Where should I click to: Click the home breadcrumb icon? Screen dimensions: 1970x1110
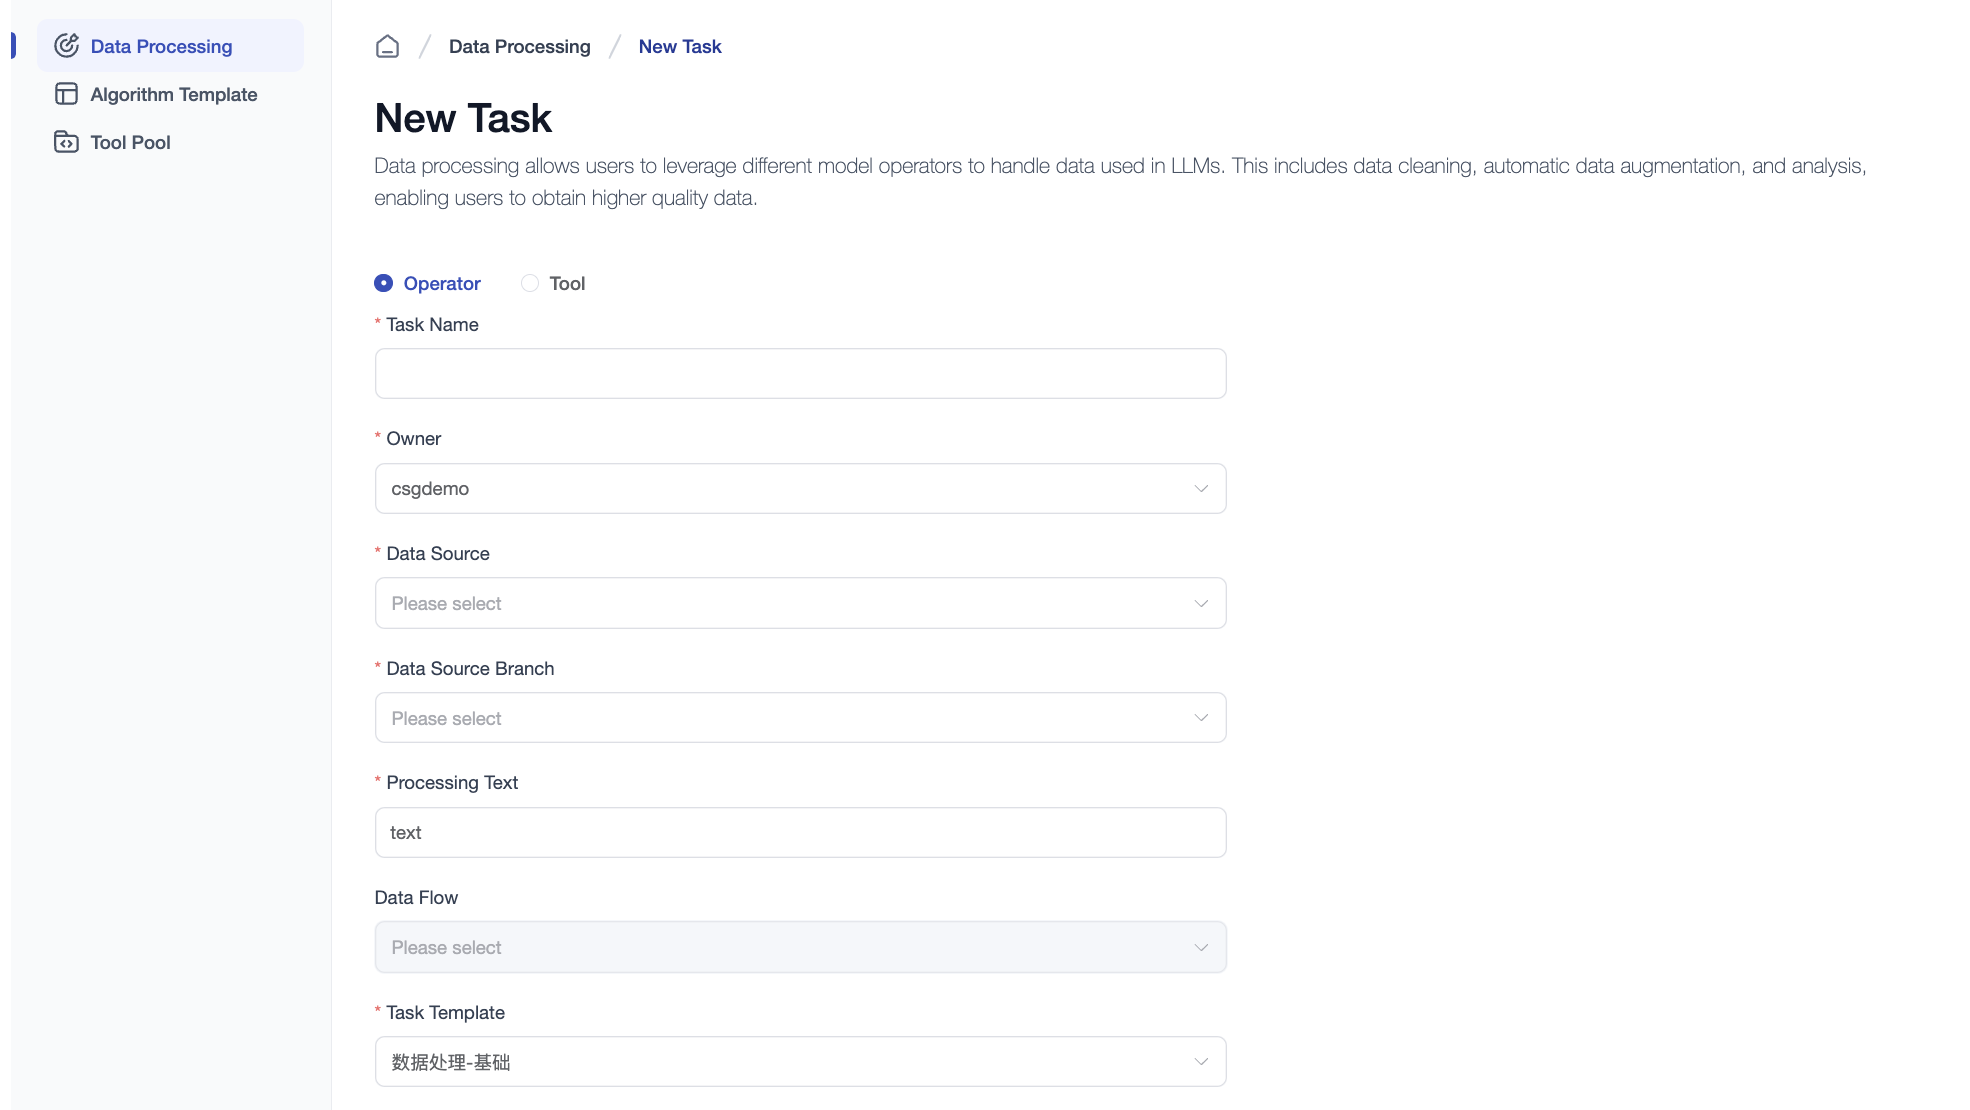click(387, 46)
